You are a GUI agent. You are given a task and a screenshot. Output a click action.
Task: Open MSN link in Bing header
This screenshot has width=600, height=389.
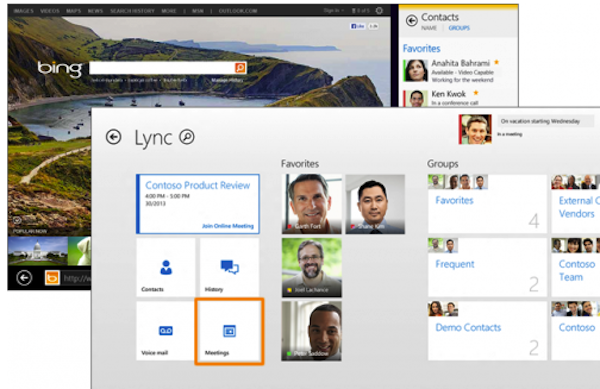click(x=198, y=11)
